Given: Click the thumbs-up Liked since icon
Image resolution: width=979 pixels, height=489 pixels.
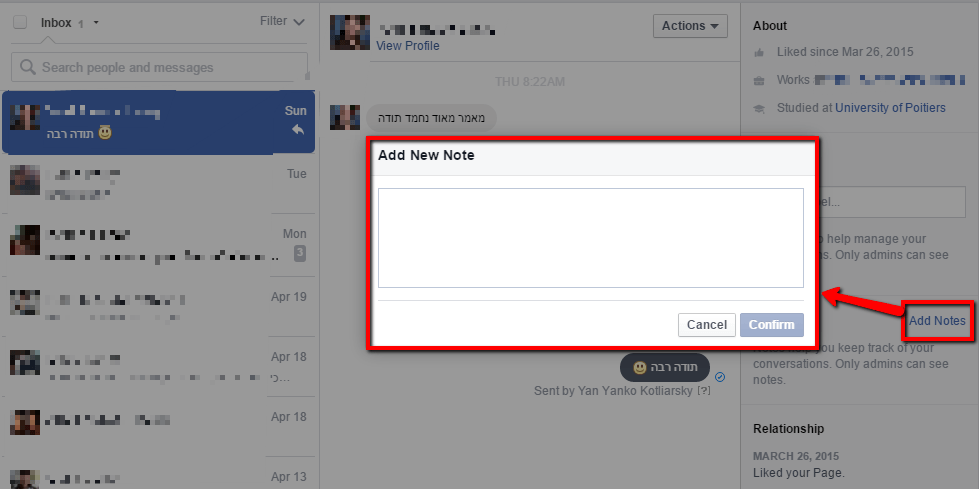Looking at the screenshot, I should coord(759,52).
